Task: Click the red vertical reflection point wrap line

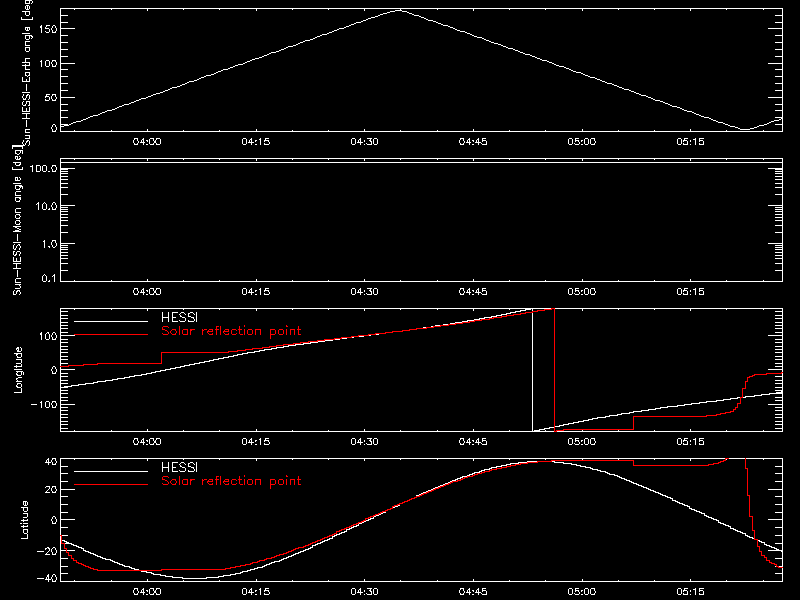Action: click(x=554, y=370)
